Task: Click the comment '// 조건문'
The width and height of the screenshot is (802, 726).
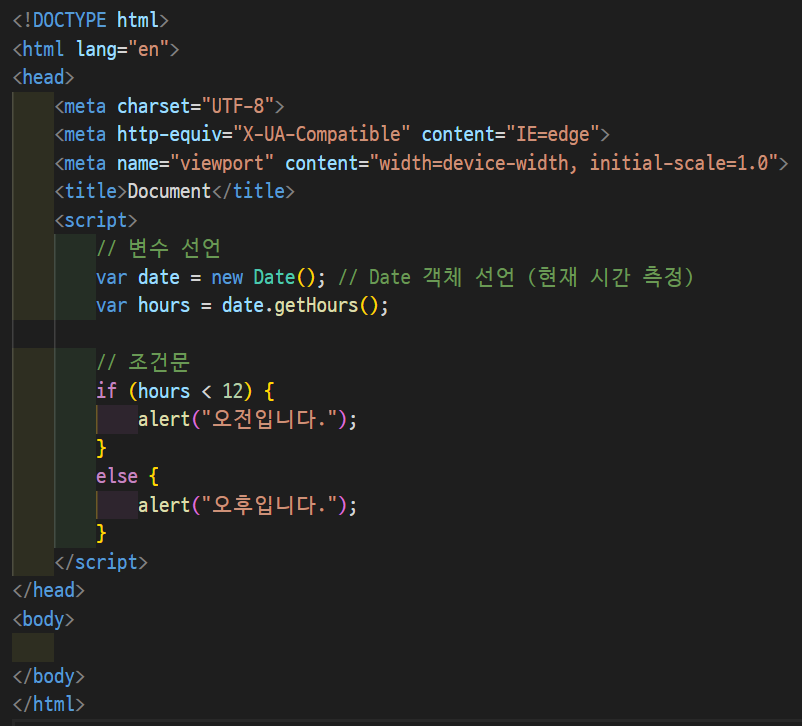Action: 143,362
